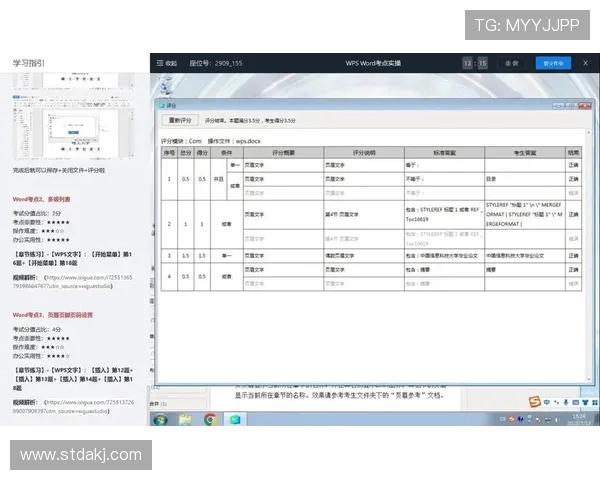This screenshot has height=480, width=600.
Task: Click 完成后就可以保存+关闭文件+评分啦 text
Action: 59,170
